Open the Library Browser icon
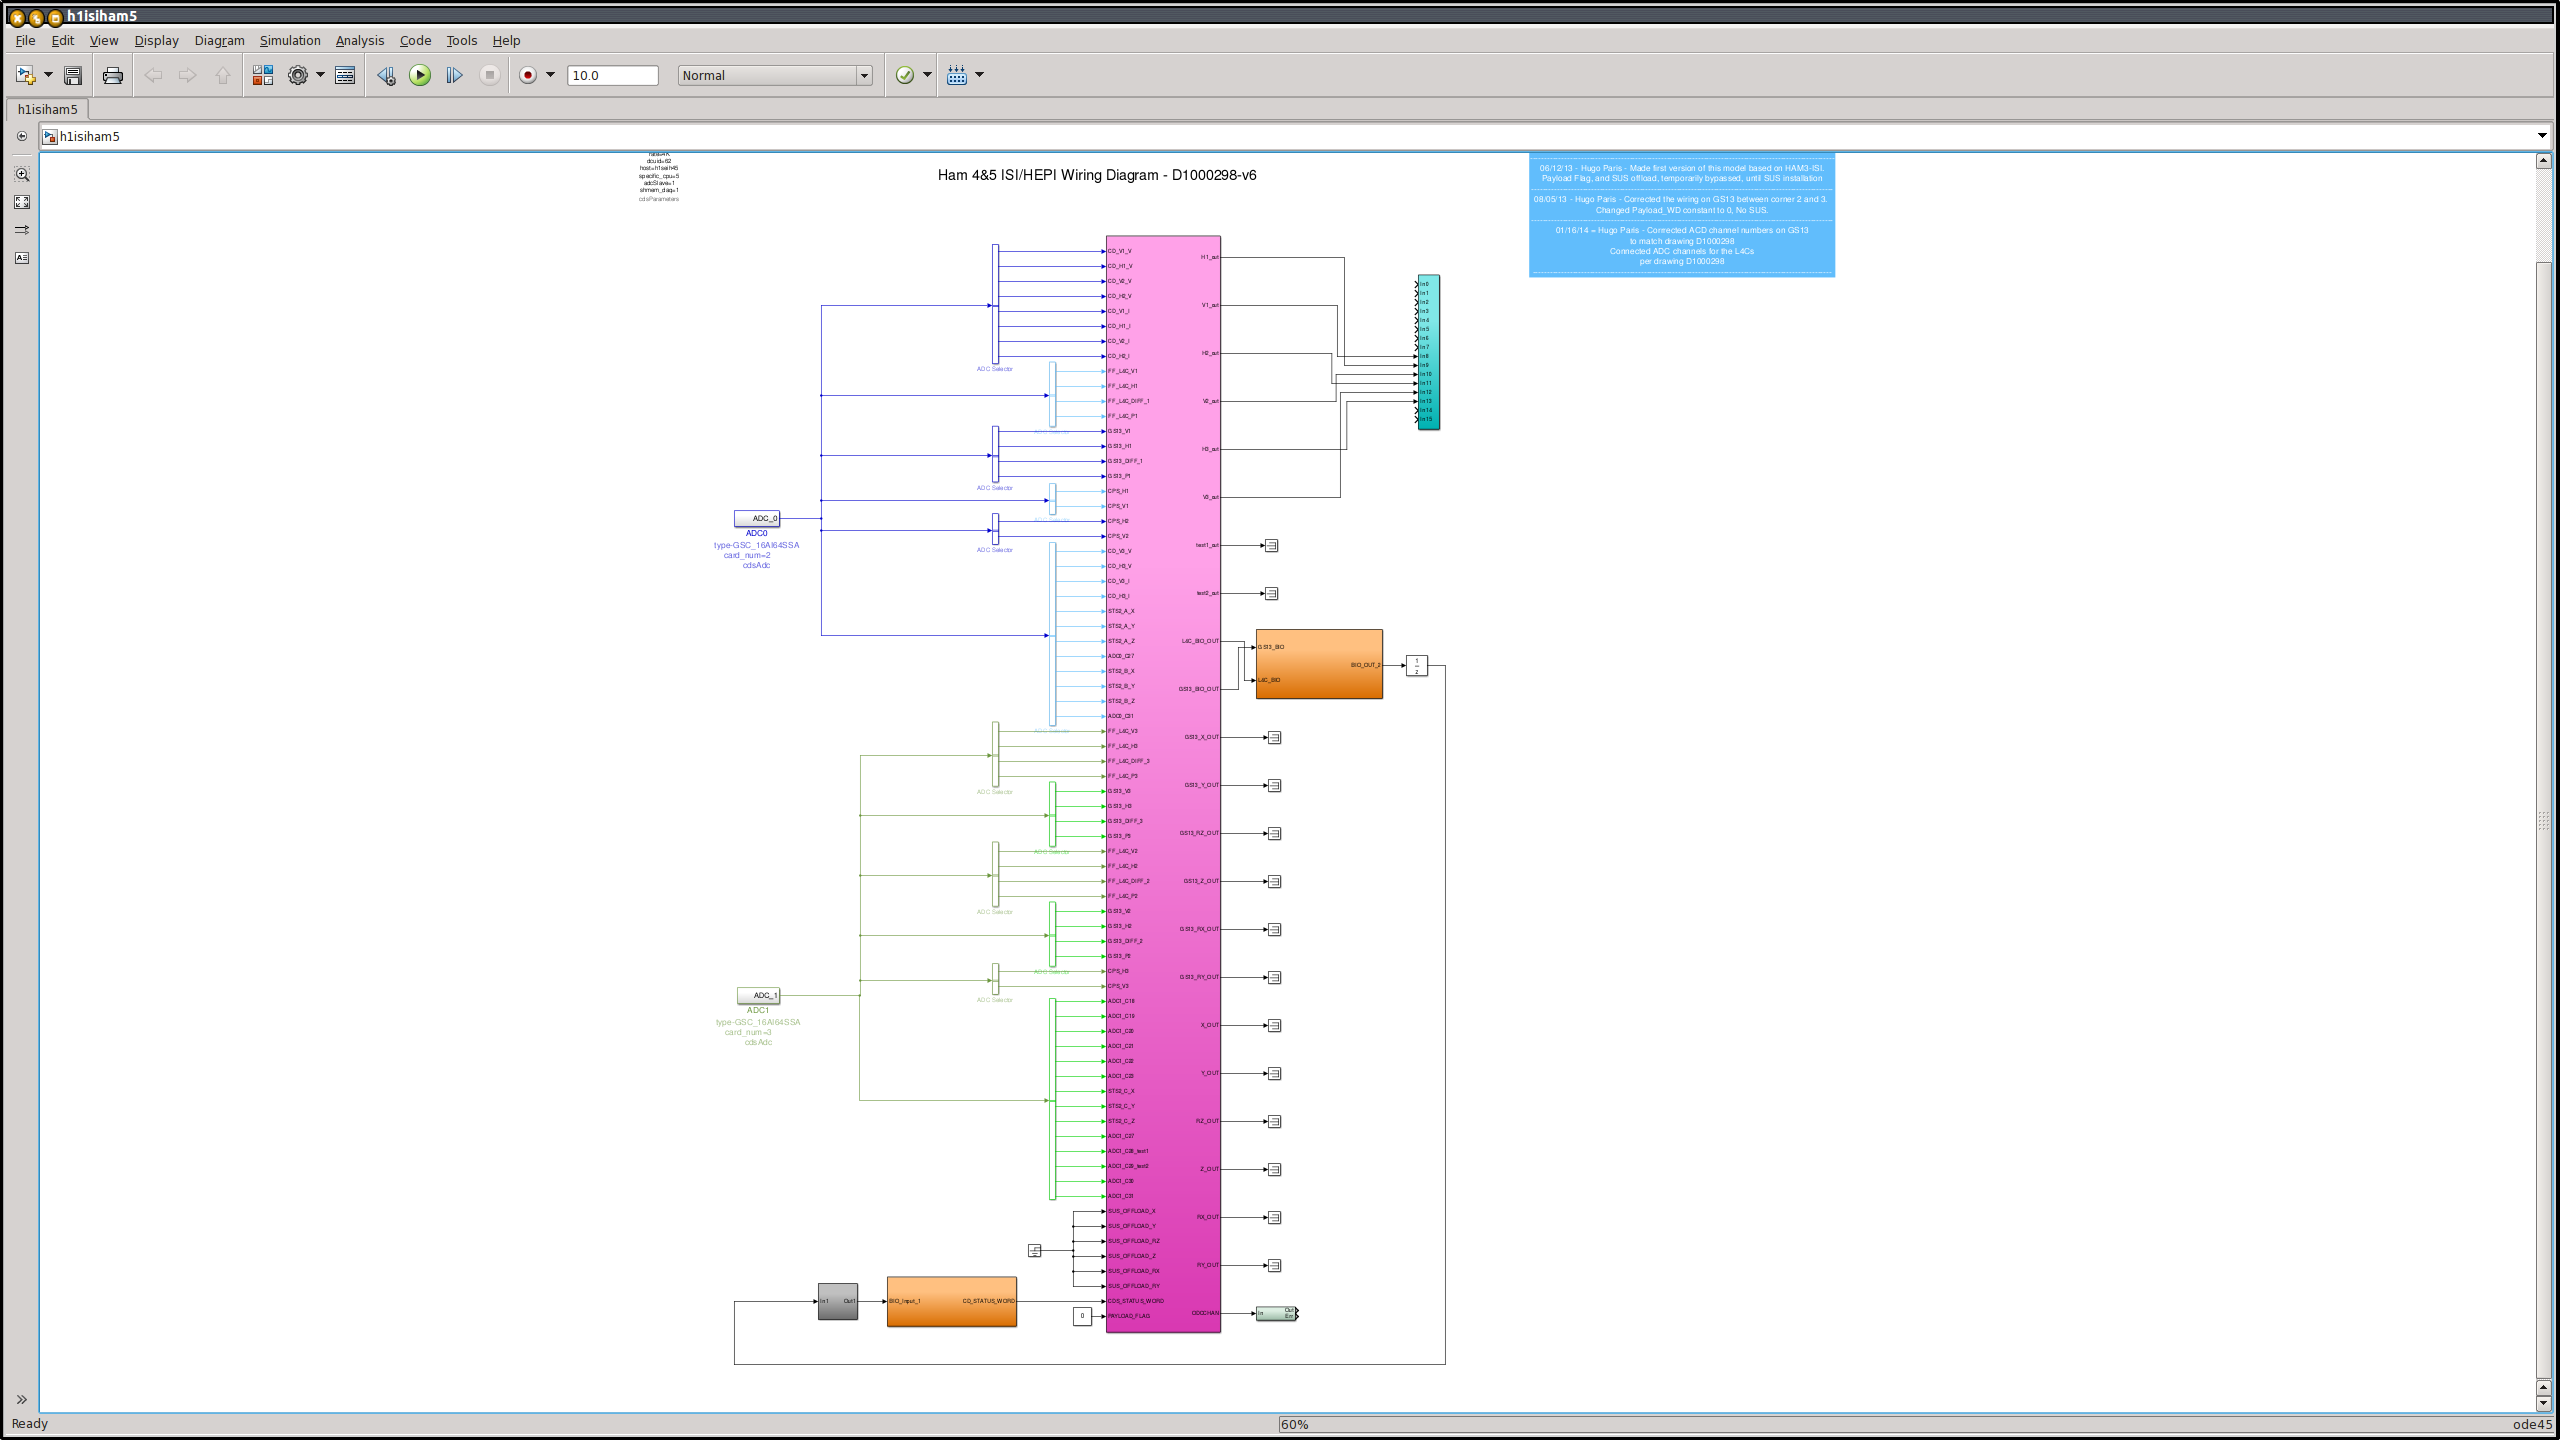Viewport: 2560px width, 1440px height. pyautogui.click(x=263, y=75)
